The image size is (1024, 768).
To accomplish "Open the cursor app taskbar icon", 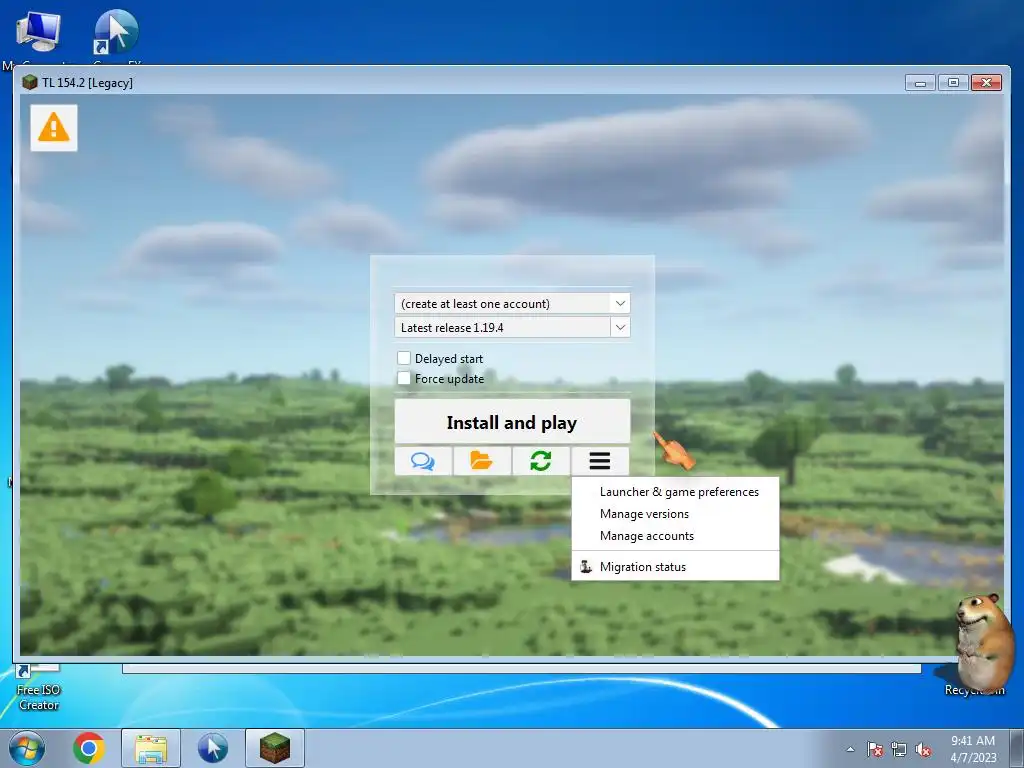I will [213, 748].
